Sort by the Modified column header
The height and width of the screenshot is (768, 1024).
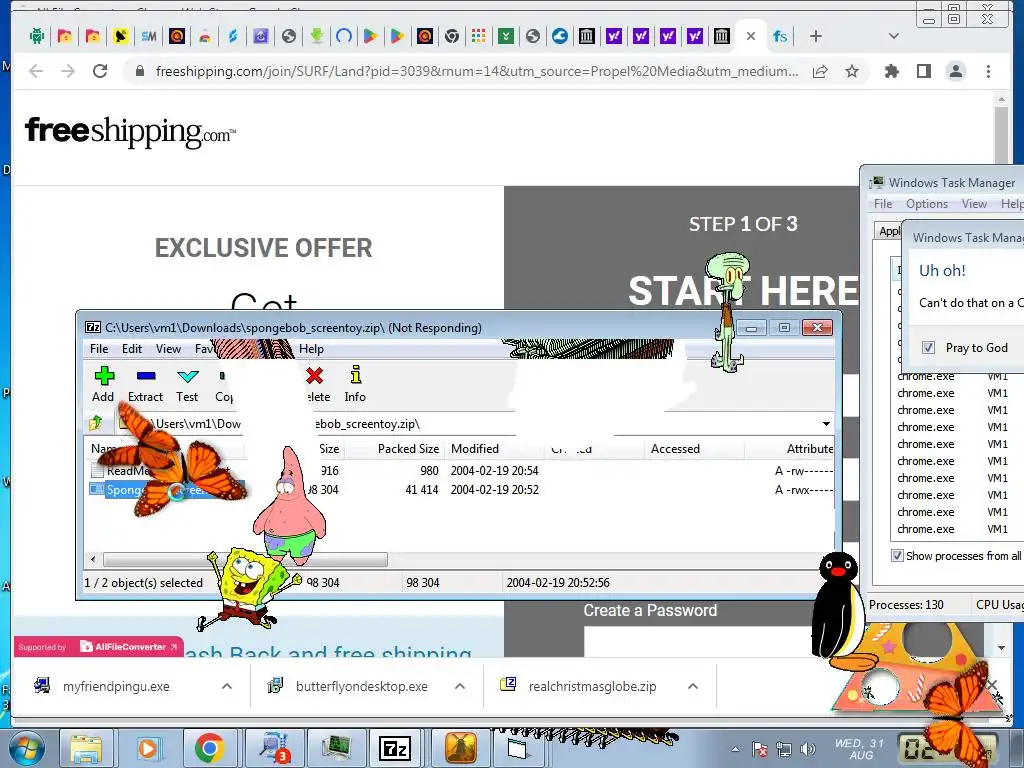tap(475, 449)
